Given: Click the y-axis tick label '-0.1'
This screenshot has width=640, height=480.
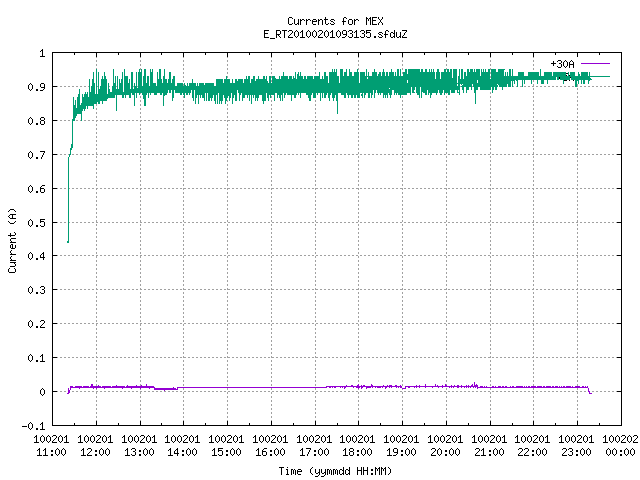Looking at the screenshot, I should coord(33,426).
